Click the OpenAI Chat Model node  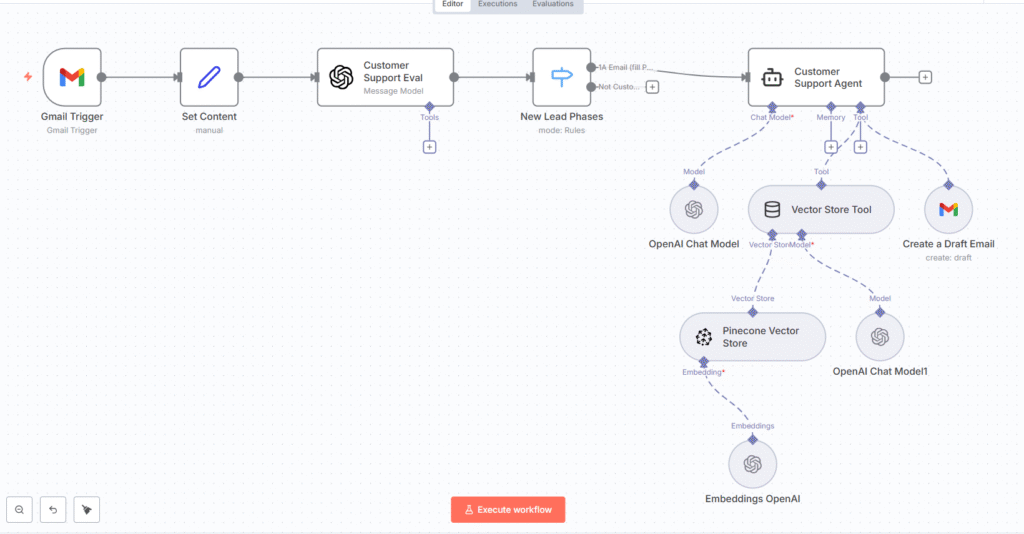click(x=693, y=210)
